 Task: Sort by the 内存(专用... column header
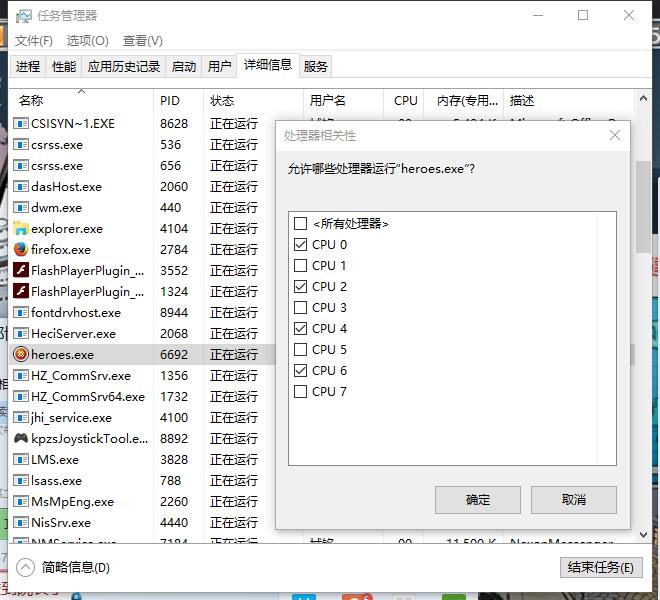pos(463,101)
